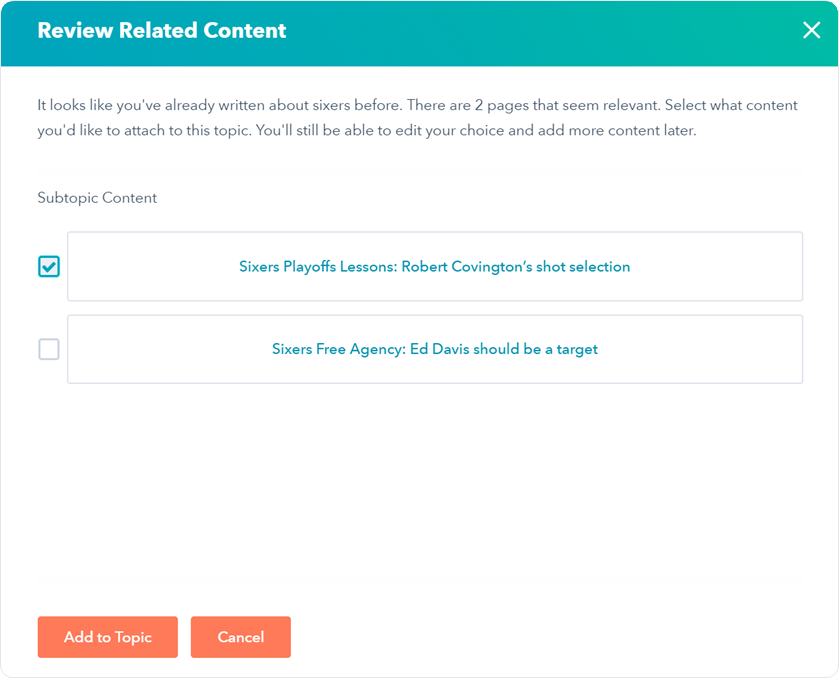Click the intro paragraph about sixers pages

click(x=366, y=118)
